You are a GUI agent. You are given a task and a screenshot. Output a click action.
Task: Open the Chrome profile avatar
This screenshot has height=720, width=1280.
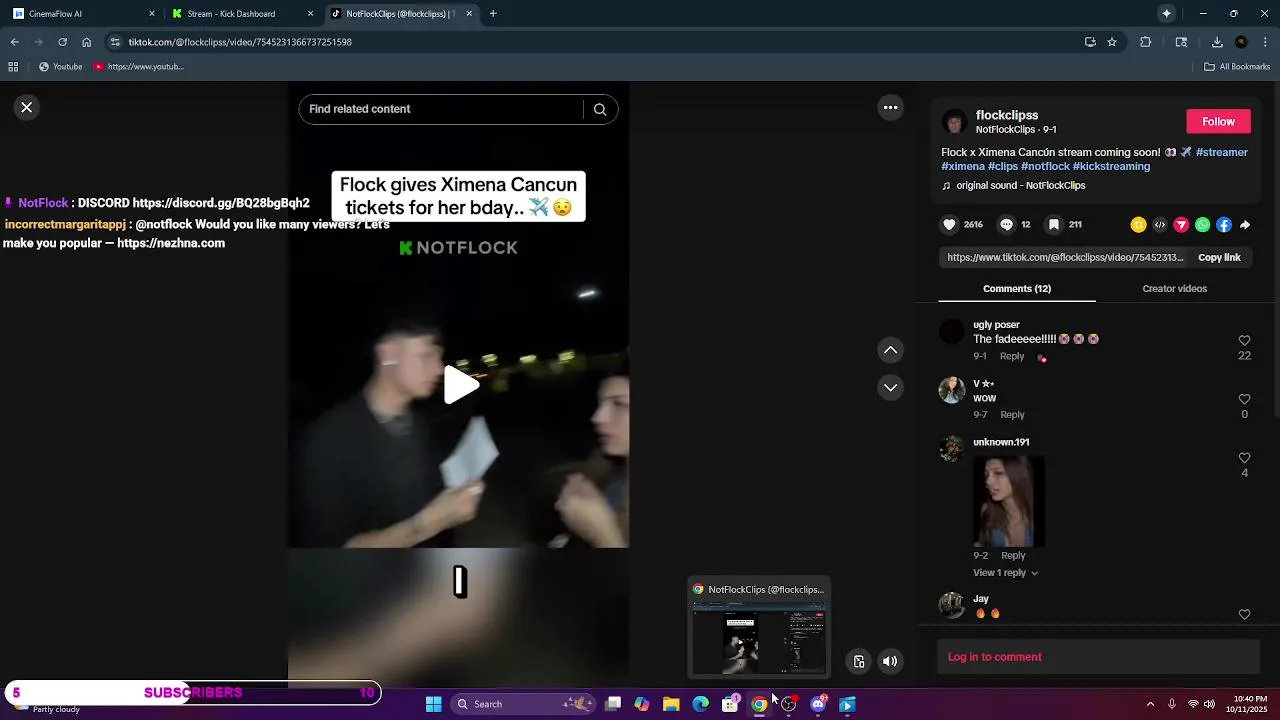coord(1241,42)
